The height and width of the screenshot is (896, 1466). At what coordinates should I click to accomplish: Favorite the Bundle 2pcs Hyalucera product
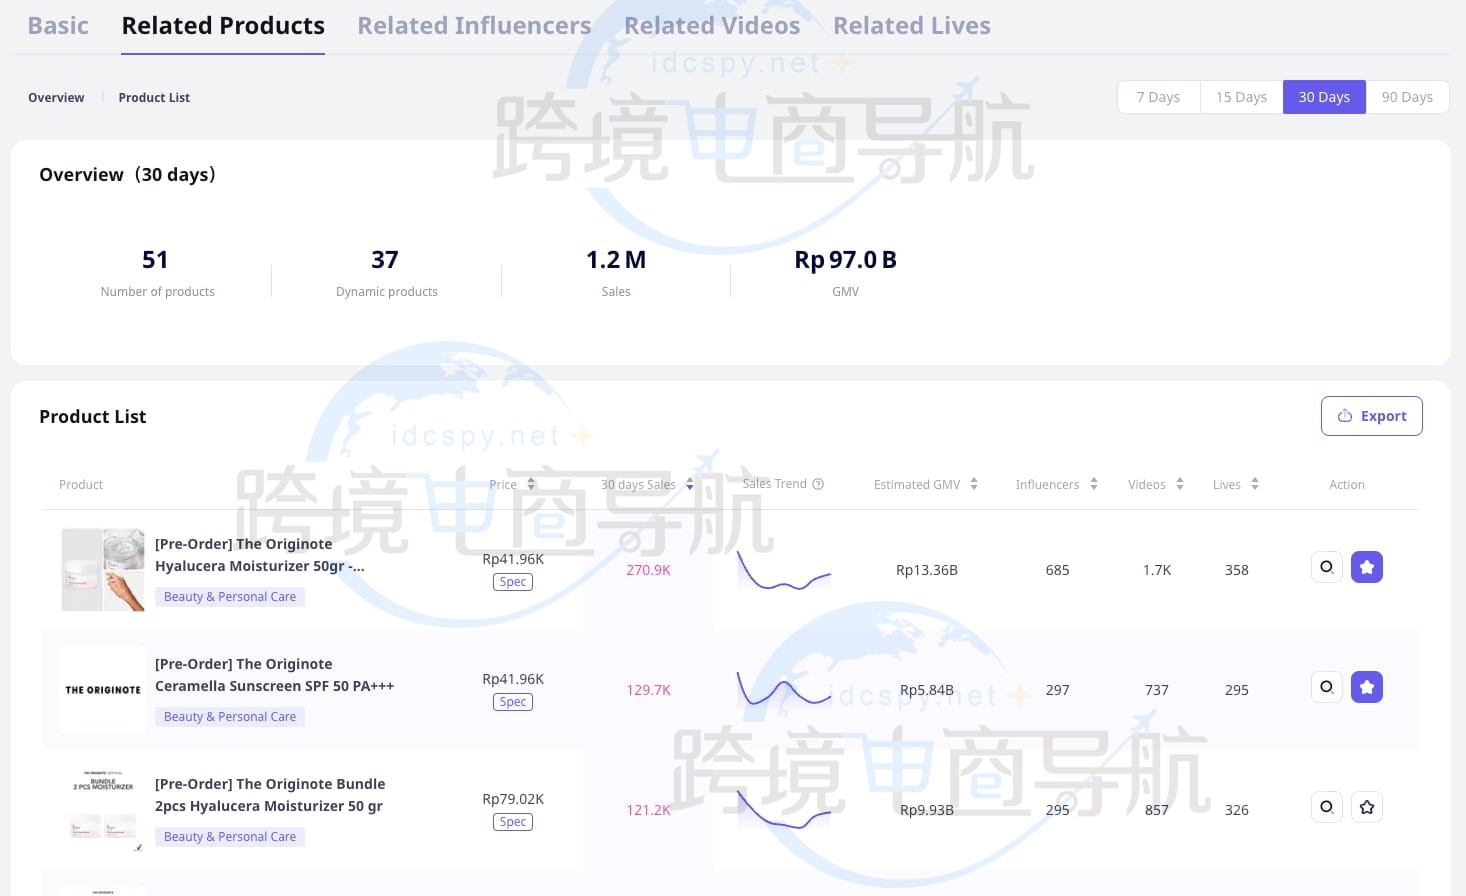coord(1366,807)
